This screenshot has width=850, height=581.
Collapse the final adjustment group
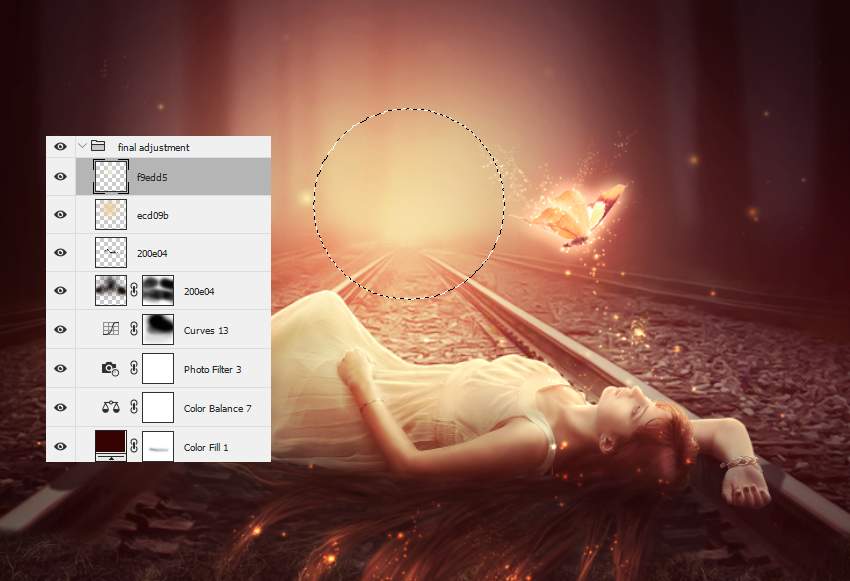coord(82,146)
